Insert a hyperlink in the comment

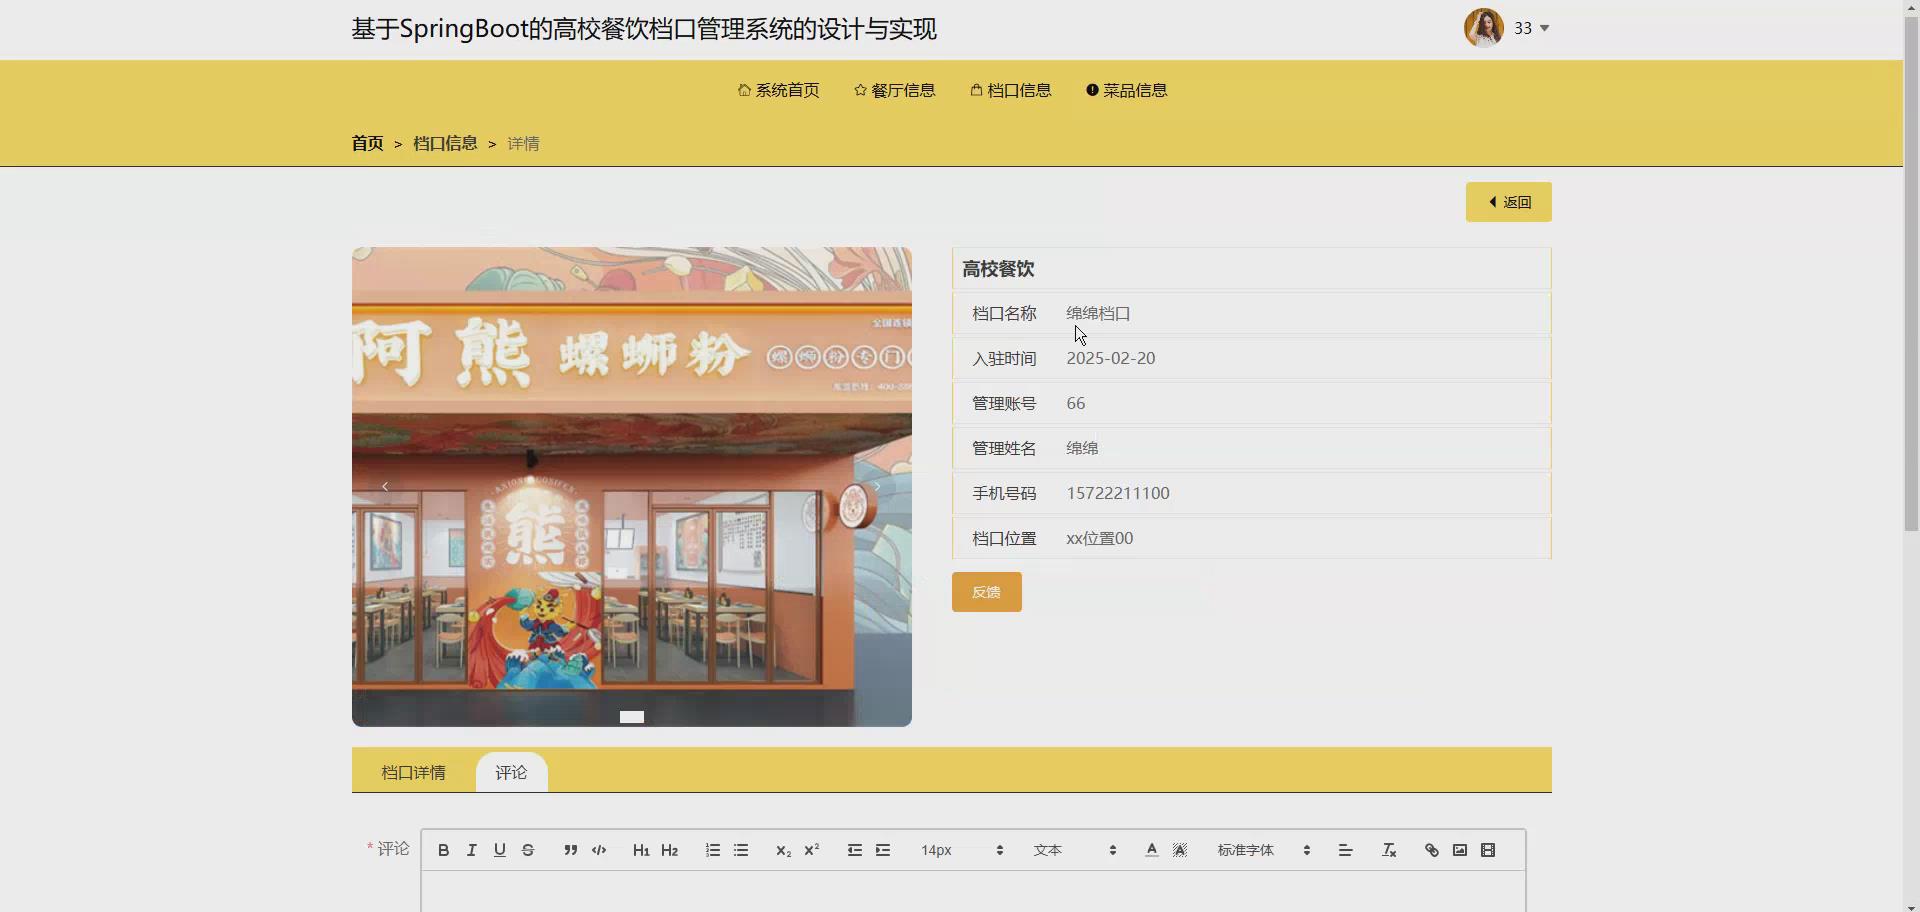click(x=1431, y=850)
